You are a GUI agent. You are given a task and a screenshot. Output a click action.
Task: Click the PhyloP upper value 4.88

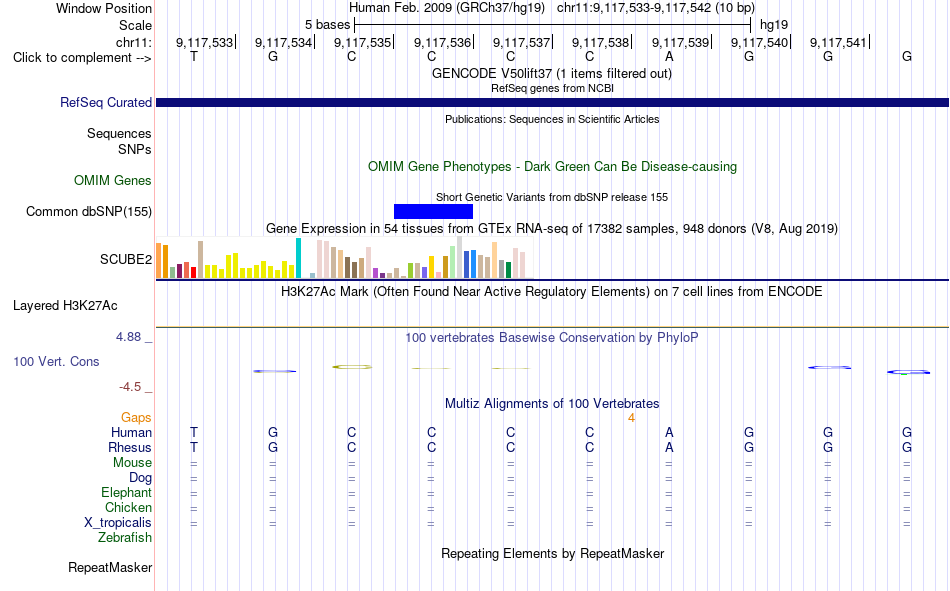click(x=128, y=337)
